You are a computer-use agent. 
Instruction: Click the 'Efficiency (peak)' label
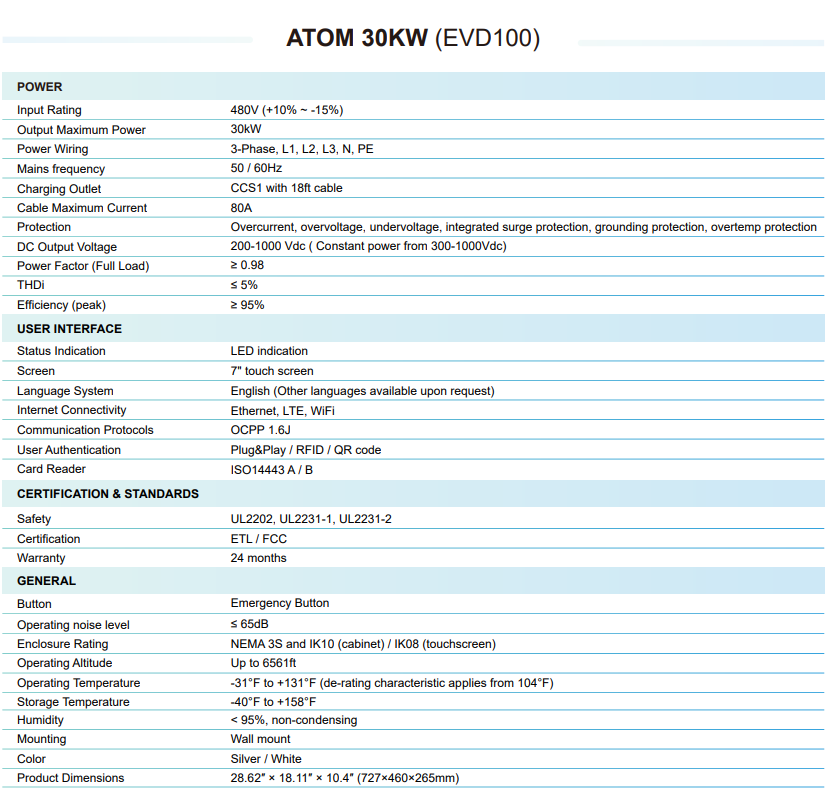pyautogui.click(x=62, y=305)
